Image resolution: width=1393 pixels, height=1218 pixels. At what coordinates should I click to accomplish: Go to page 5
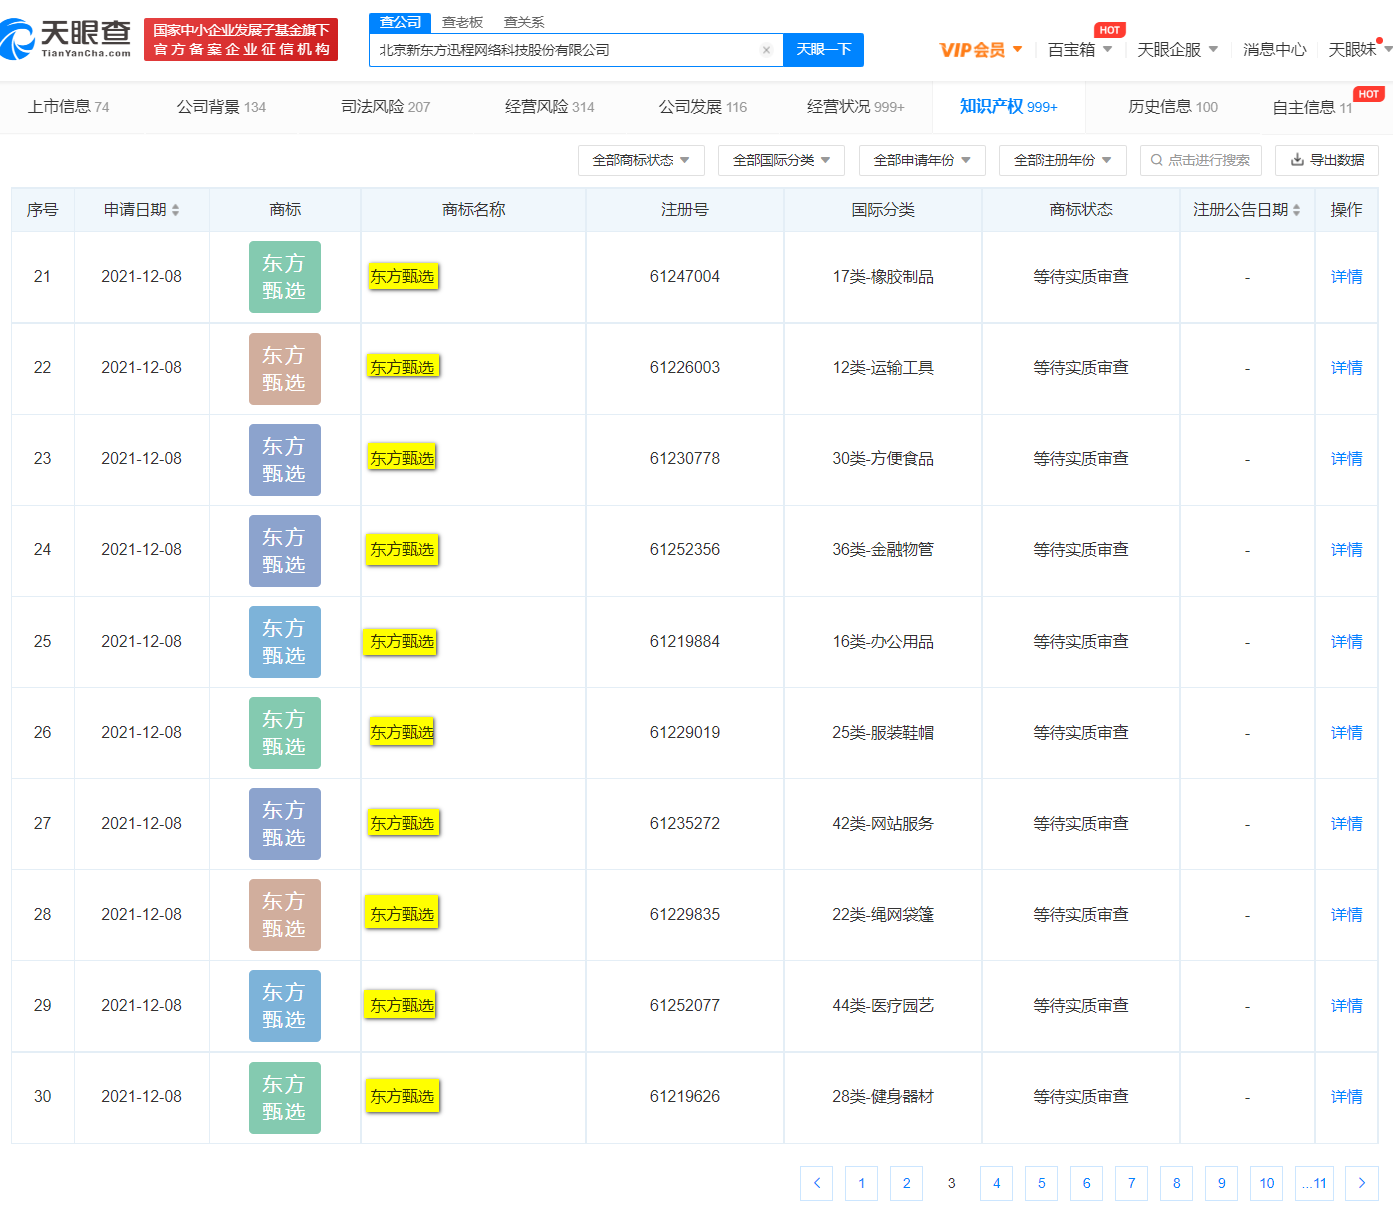[x=1041, y=1183]
